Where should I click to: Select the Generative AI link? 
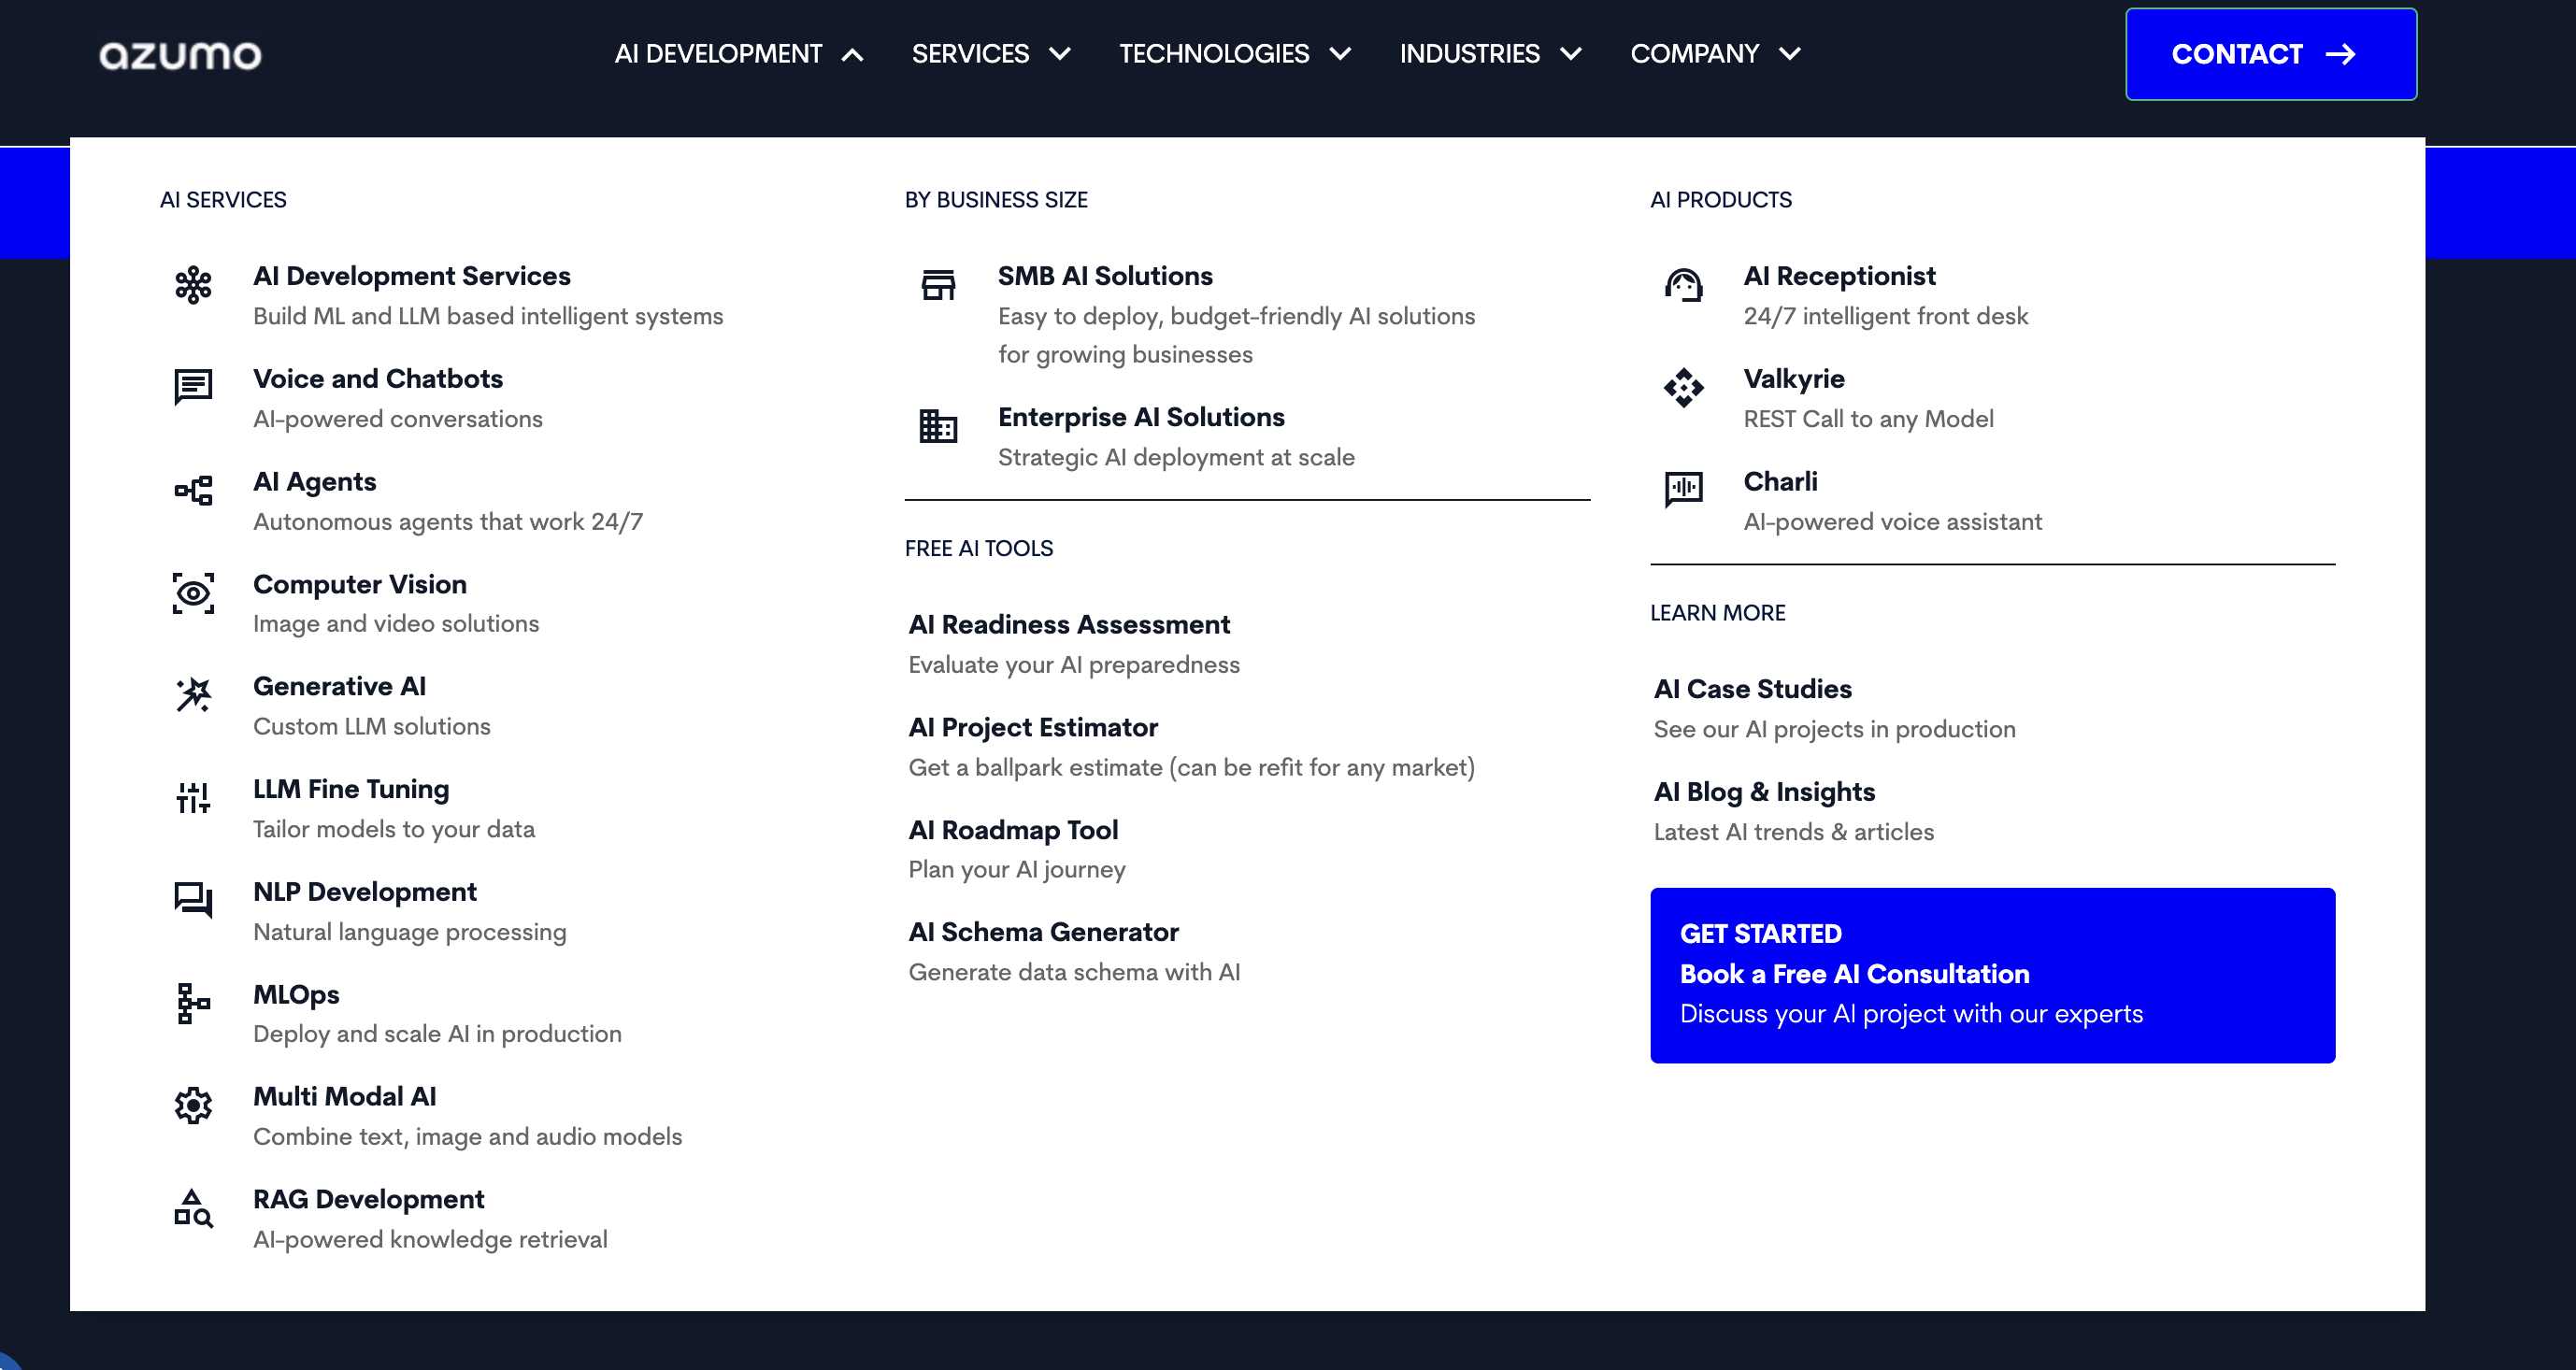point(340,687)
